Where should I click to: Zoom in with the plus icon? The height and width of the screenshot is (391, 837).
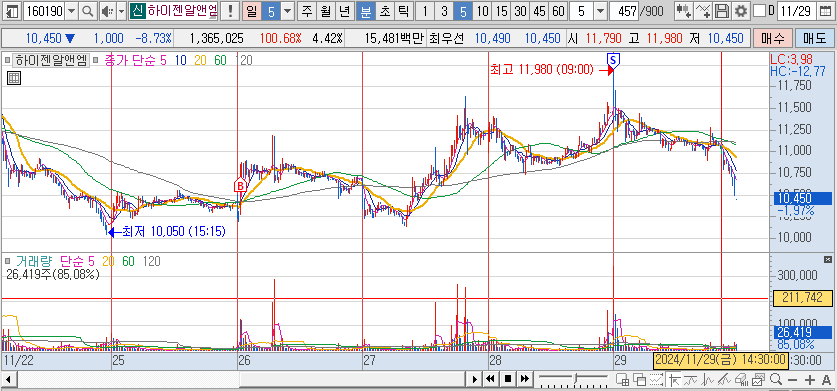(810, 380)
